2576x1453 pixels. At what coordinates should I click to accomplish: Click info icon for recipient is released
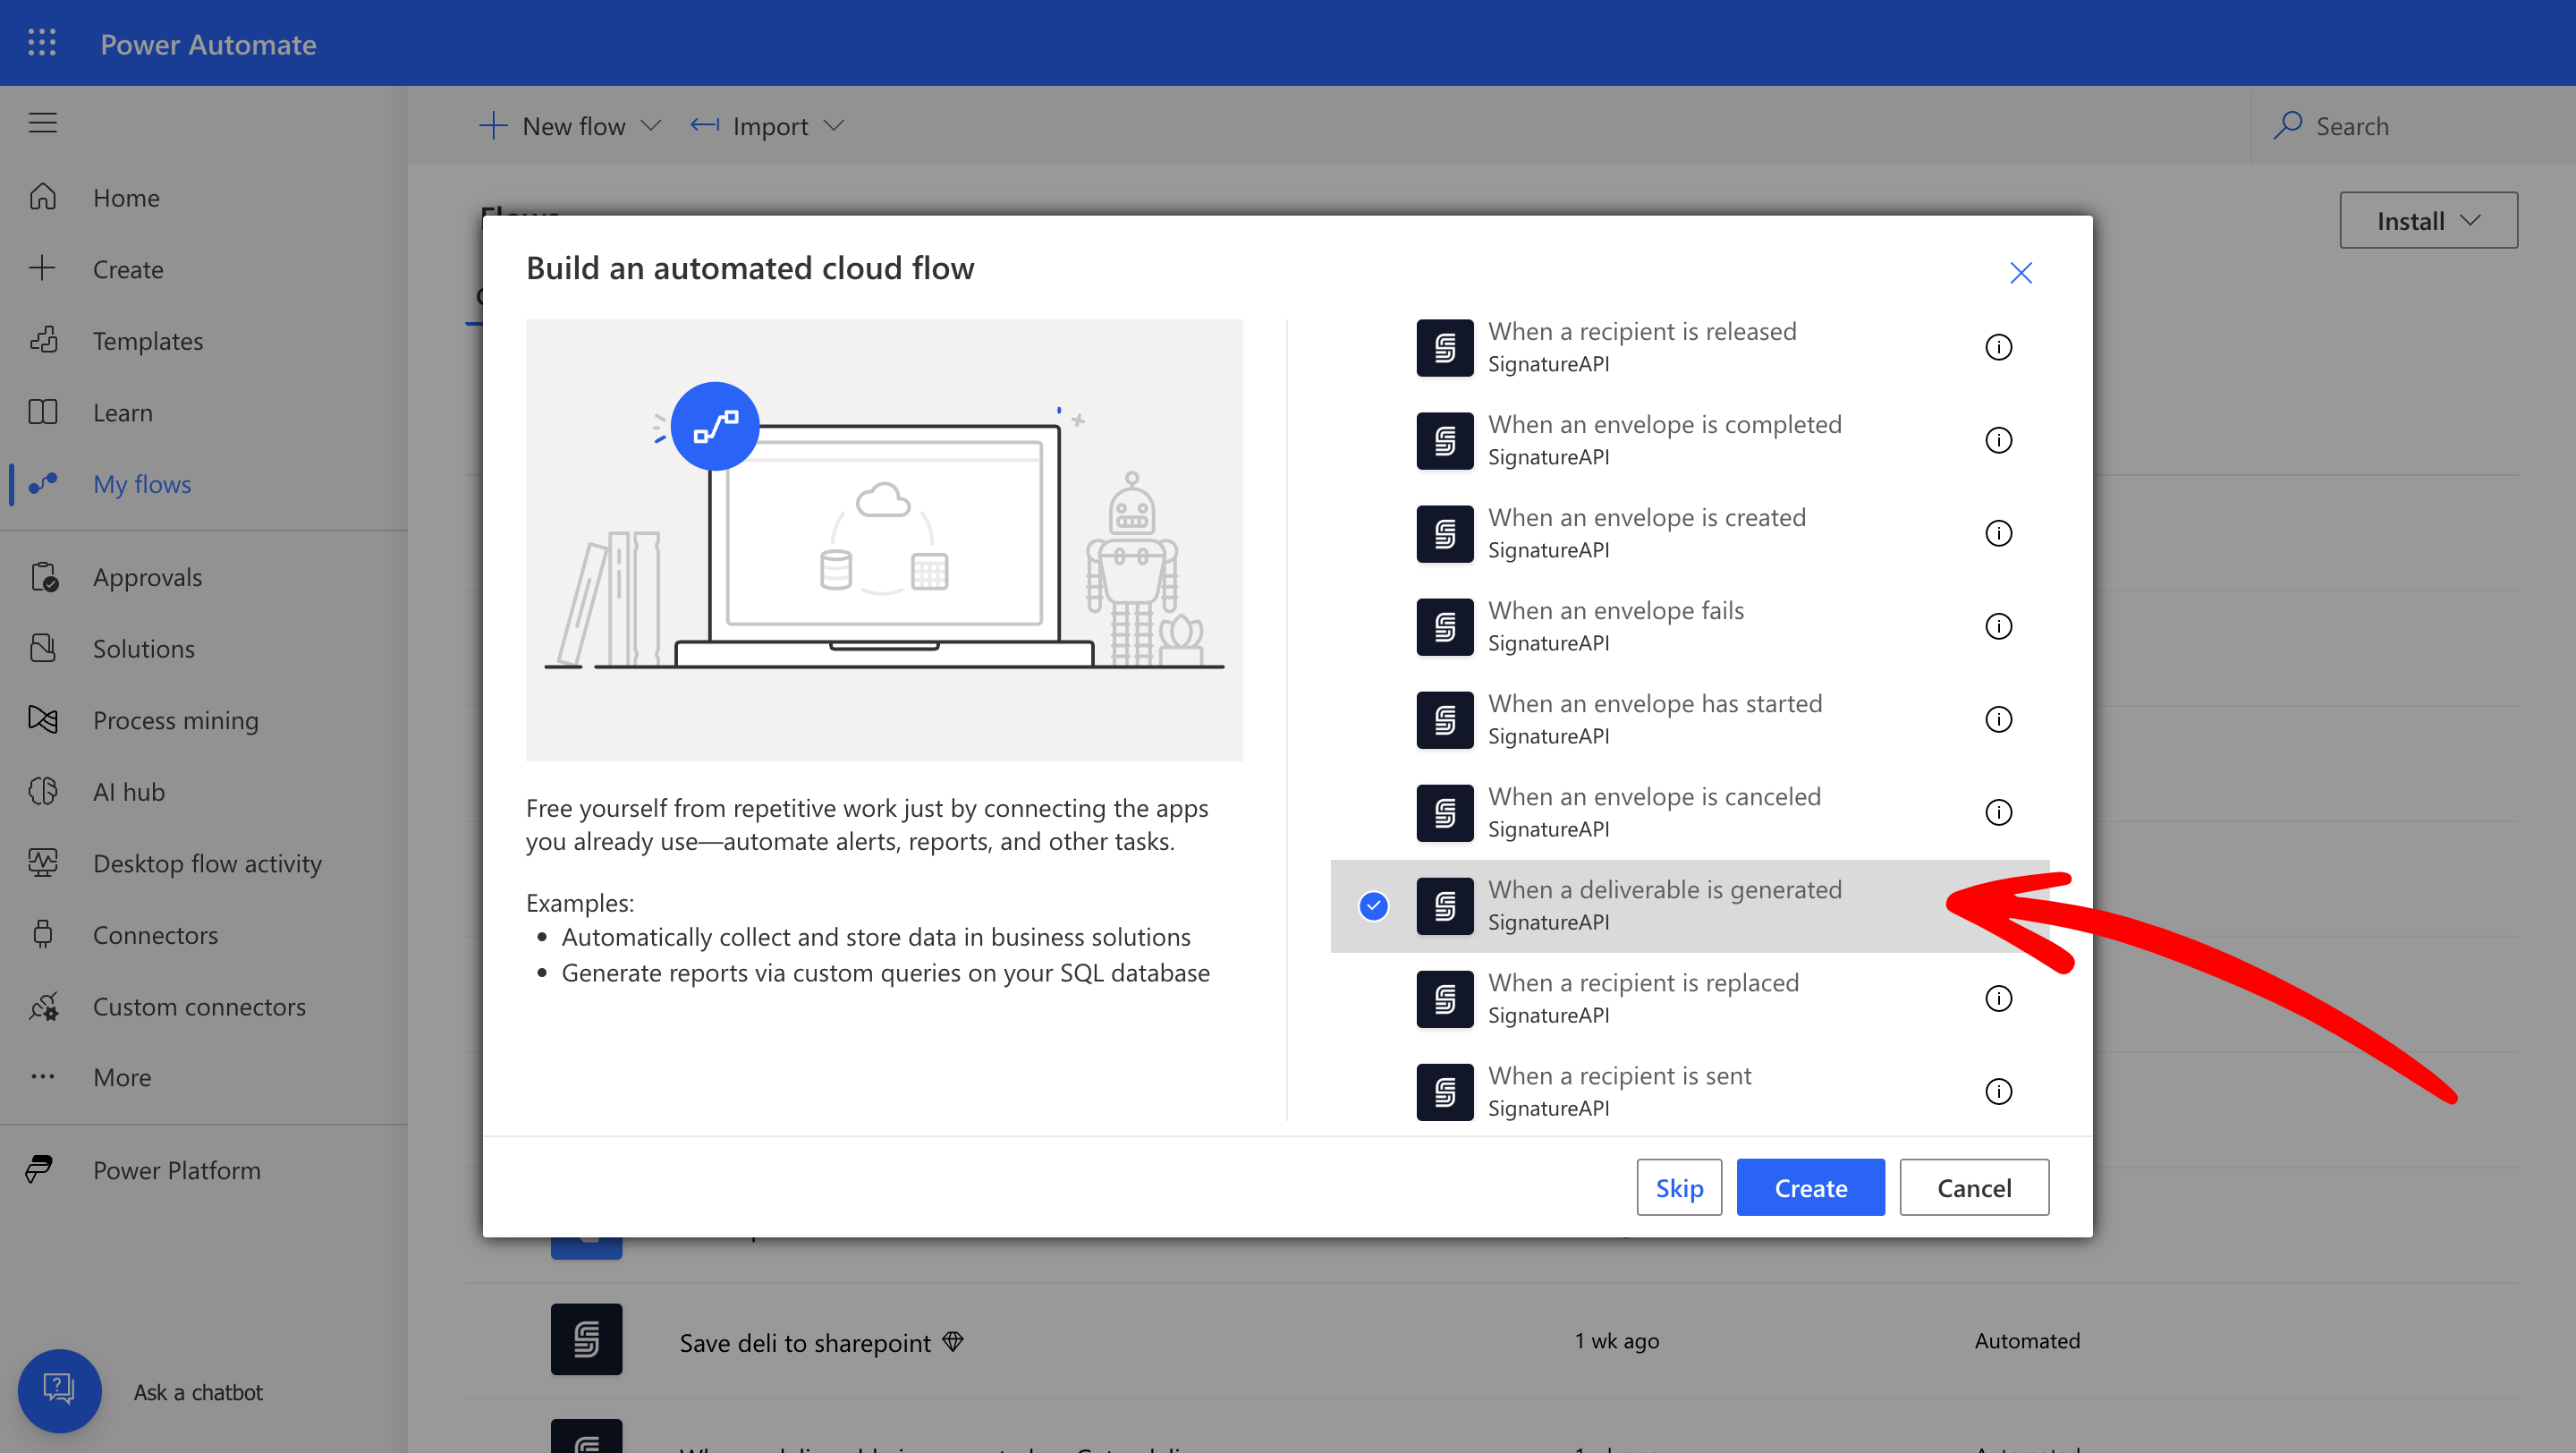click(1997, 347)
